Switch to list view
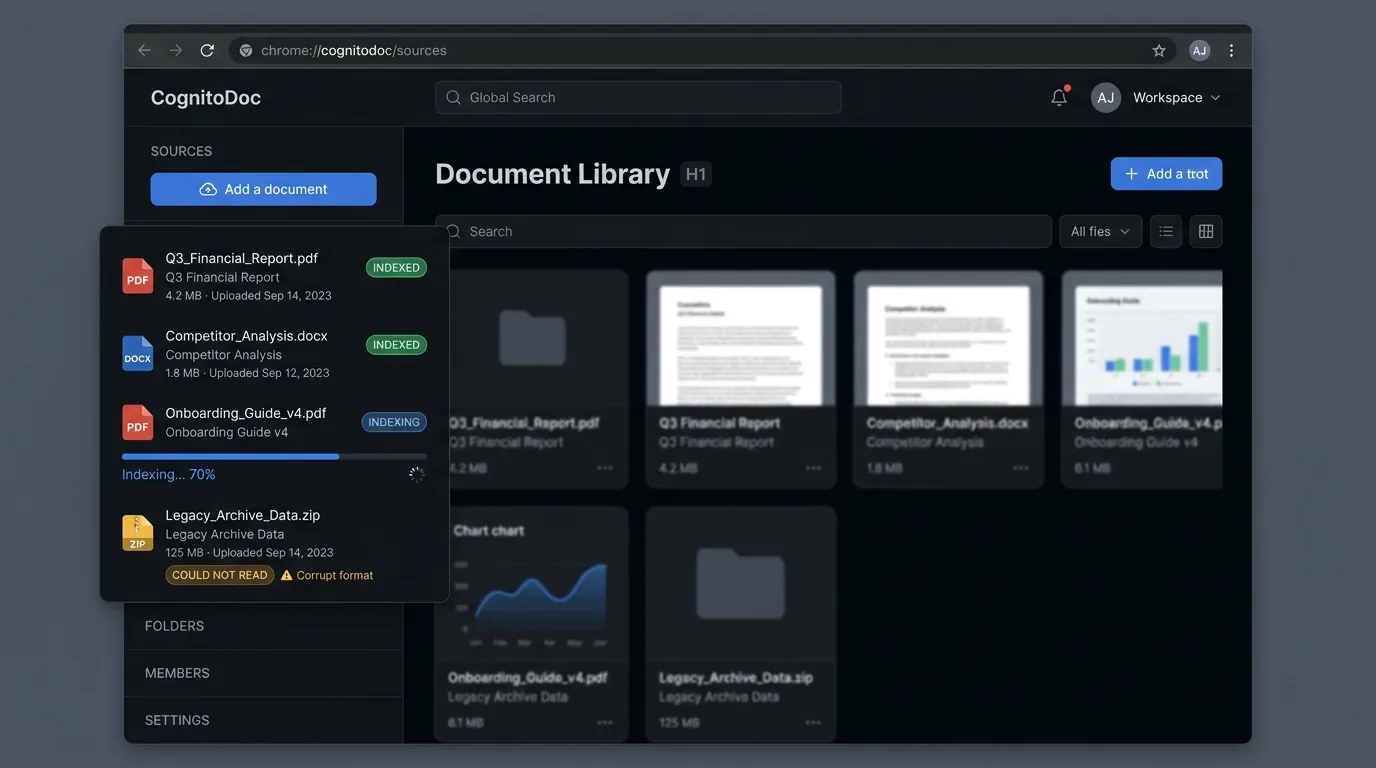1376x768 pixels. 1166,231
